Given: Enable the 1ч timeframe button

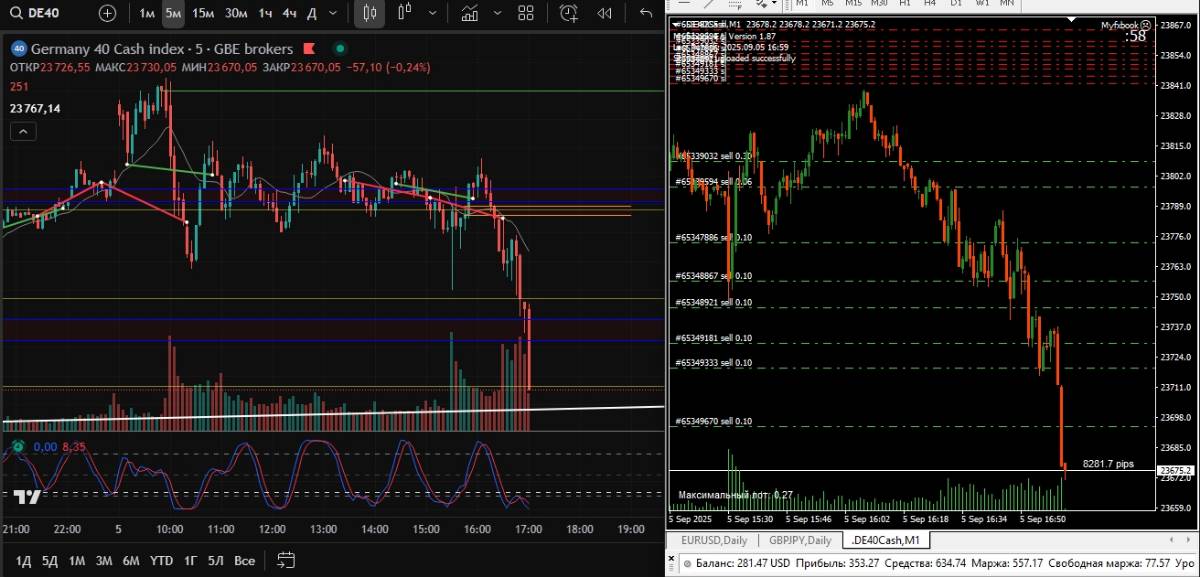Looking at the screenshot, I should tap(265, 13).
